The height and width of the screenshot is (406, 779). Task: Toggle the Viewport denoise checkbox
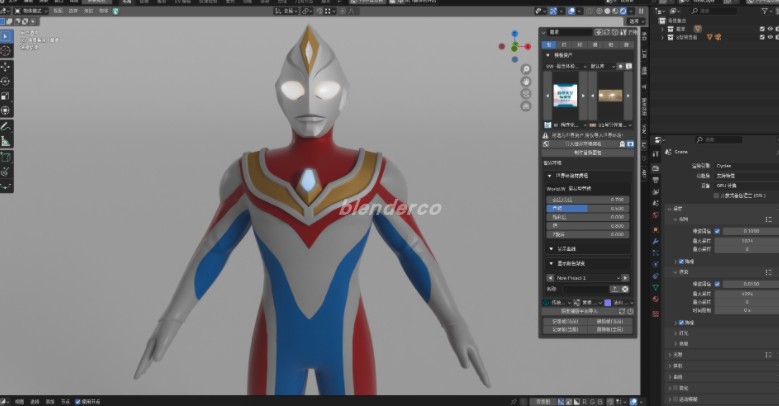(682, 261)
